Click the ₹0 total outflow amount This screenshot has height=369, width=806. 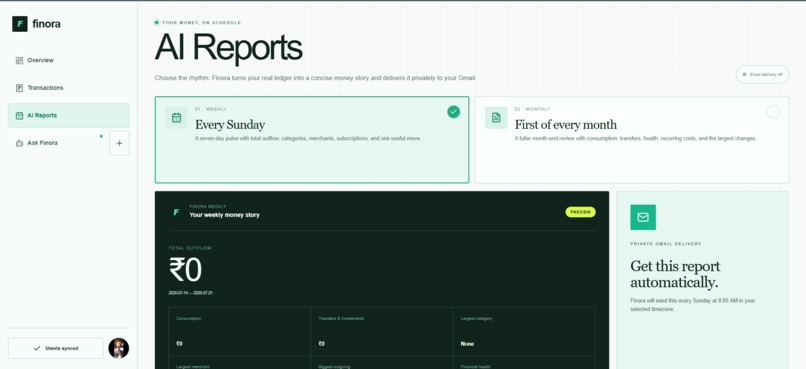click(x=186, y=270)
